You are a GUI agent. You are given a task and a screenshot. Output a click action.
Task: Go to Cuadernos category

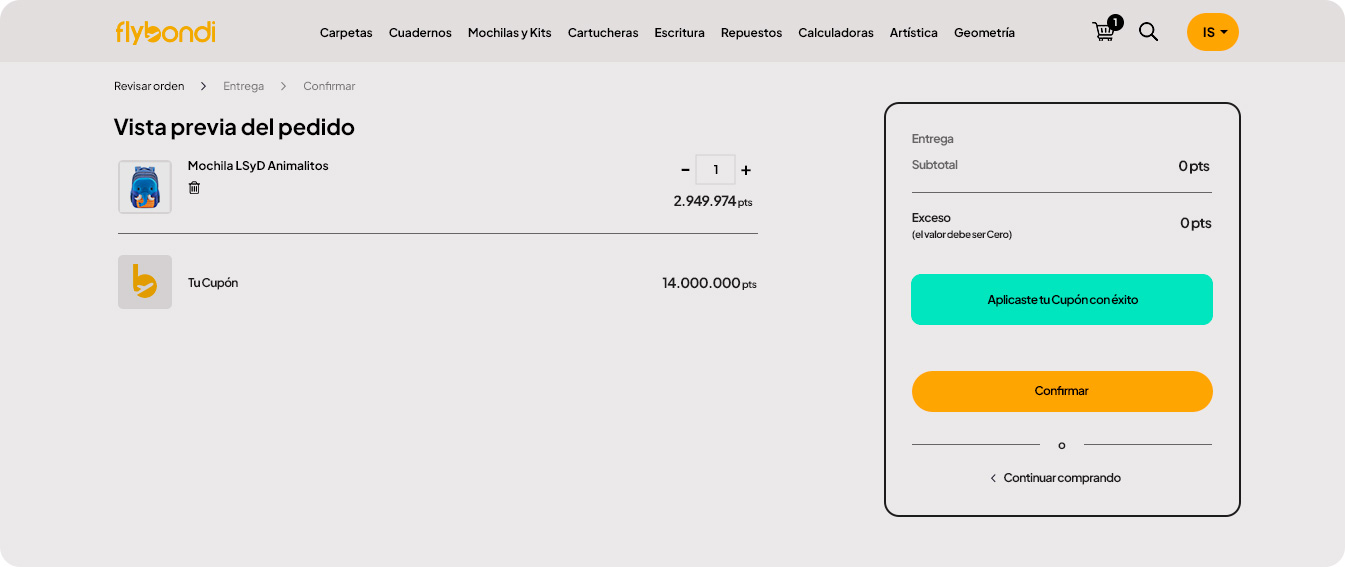point(420,33)
